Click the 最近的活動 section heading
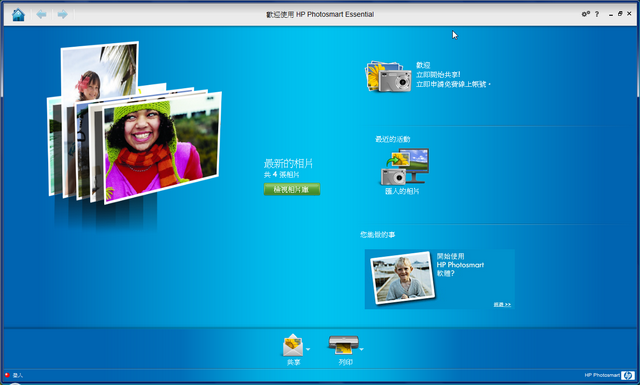Image resolution: width=640 pixels, height=385 pixels. point(392,139)
